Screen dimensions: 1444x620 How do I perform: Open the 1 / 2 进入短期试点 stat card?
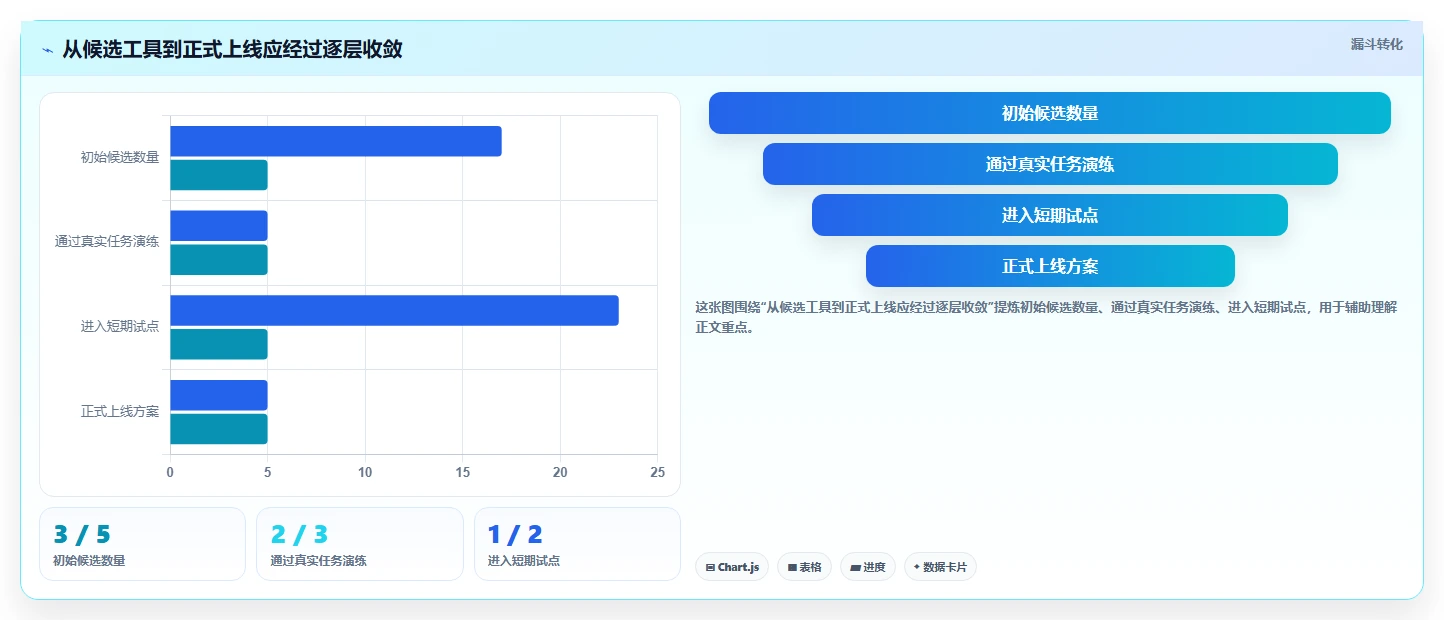click(577, 544)
